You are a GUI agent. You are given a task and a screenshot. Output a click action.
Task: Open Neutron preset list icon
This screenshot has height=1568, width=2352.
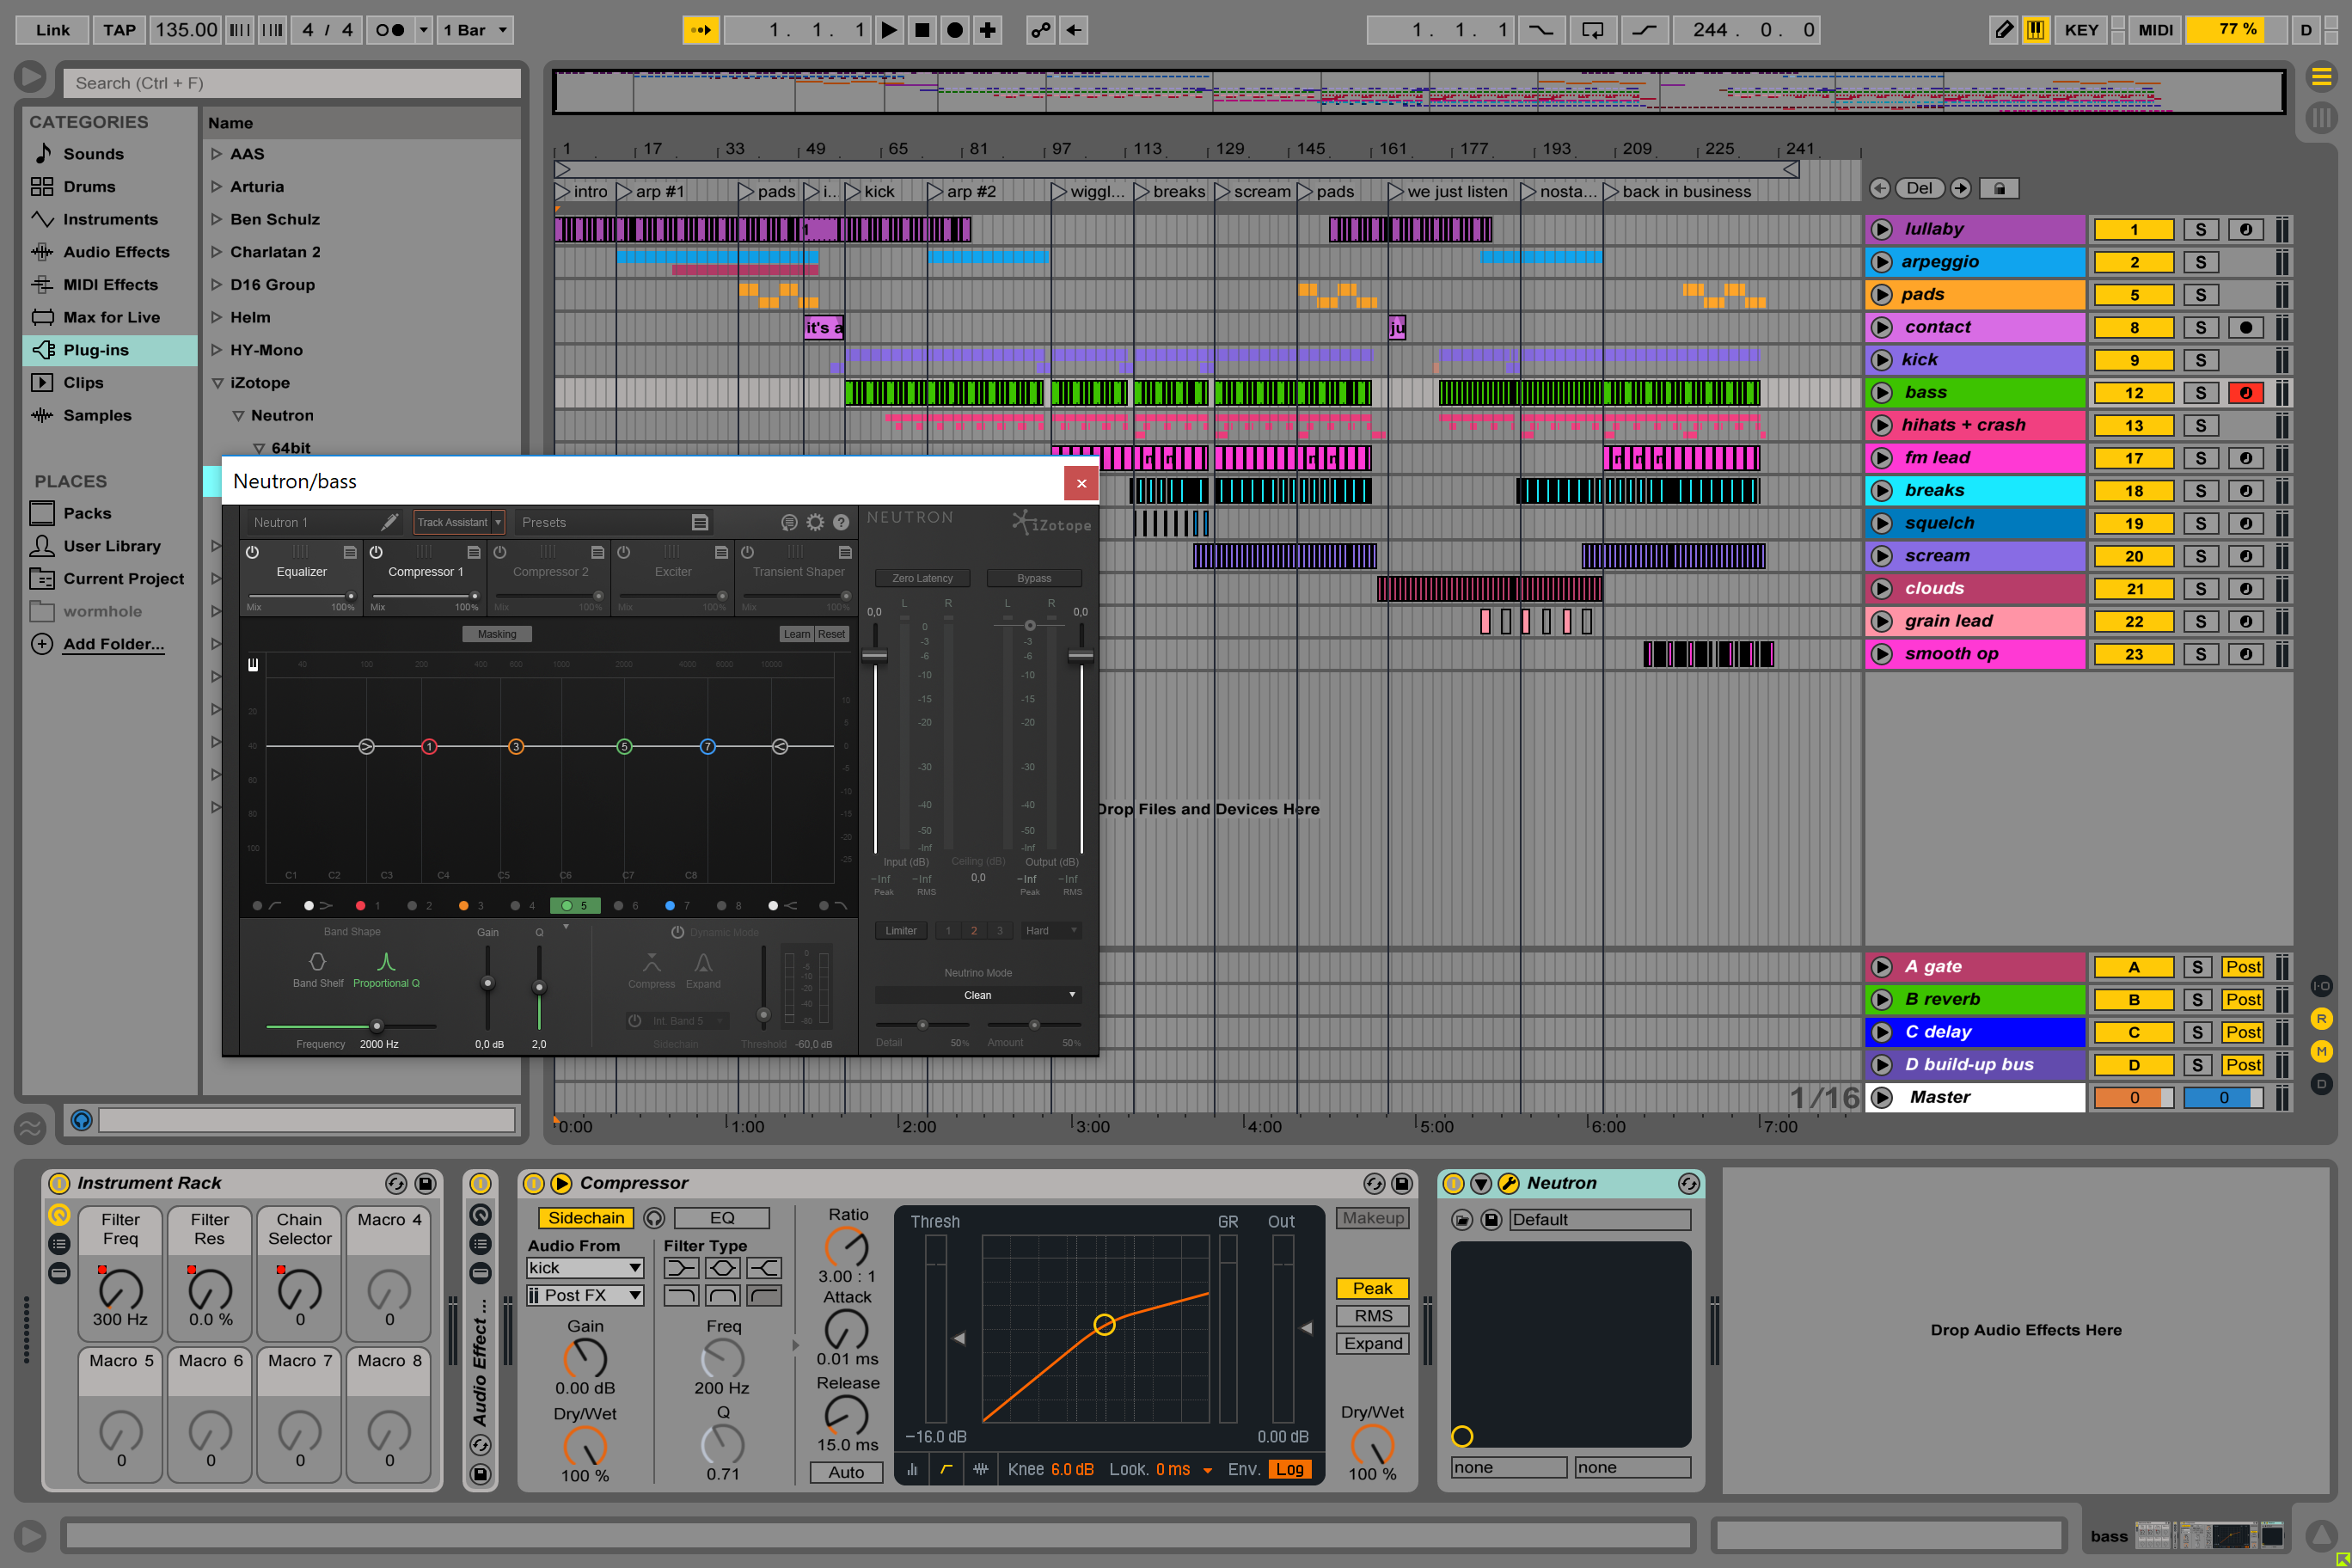pyautogui.click(x=700, y=522)
